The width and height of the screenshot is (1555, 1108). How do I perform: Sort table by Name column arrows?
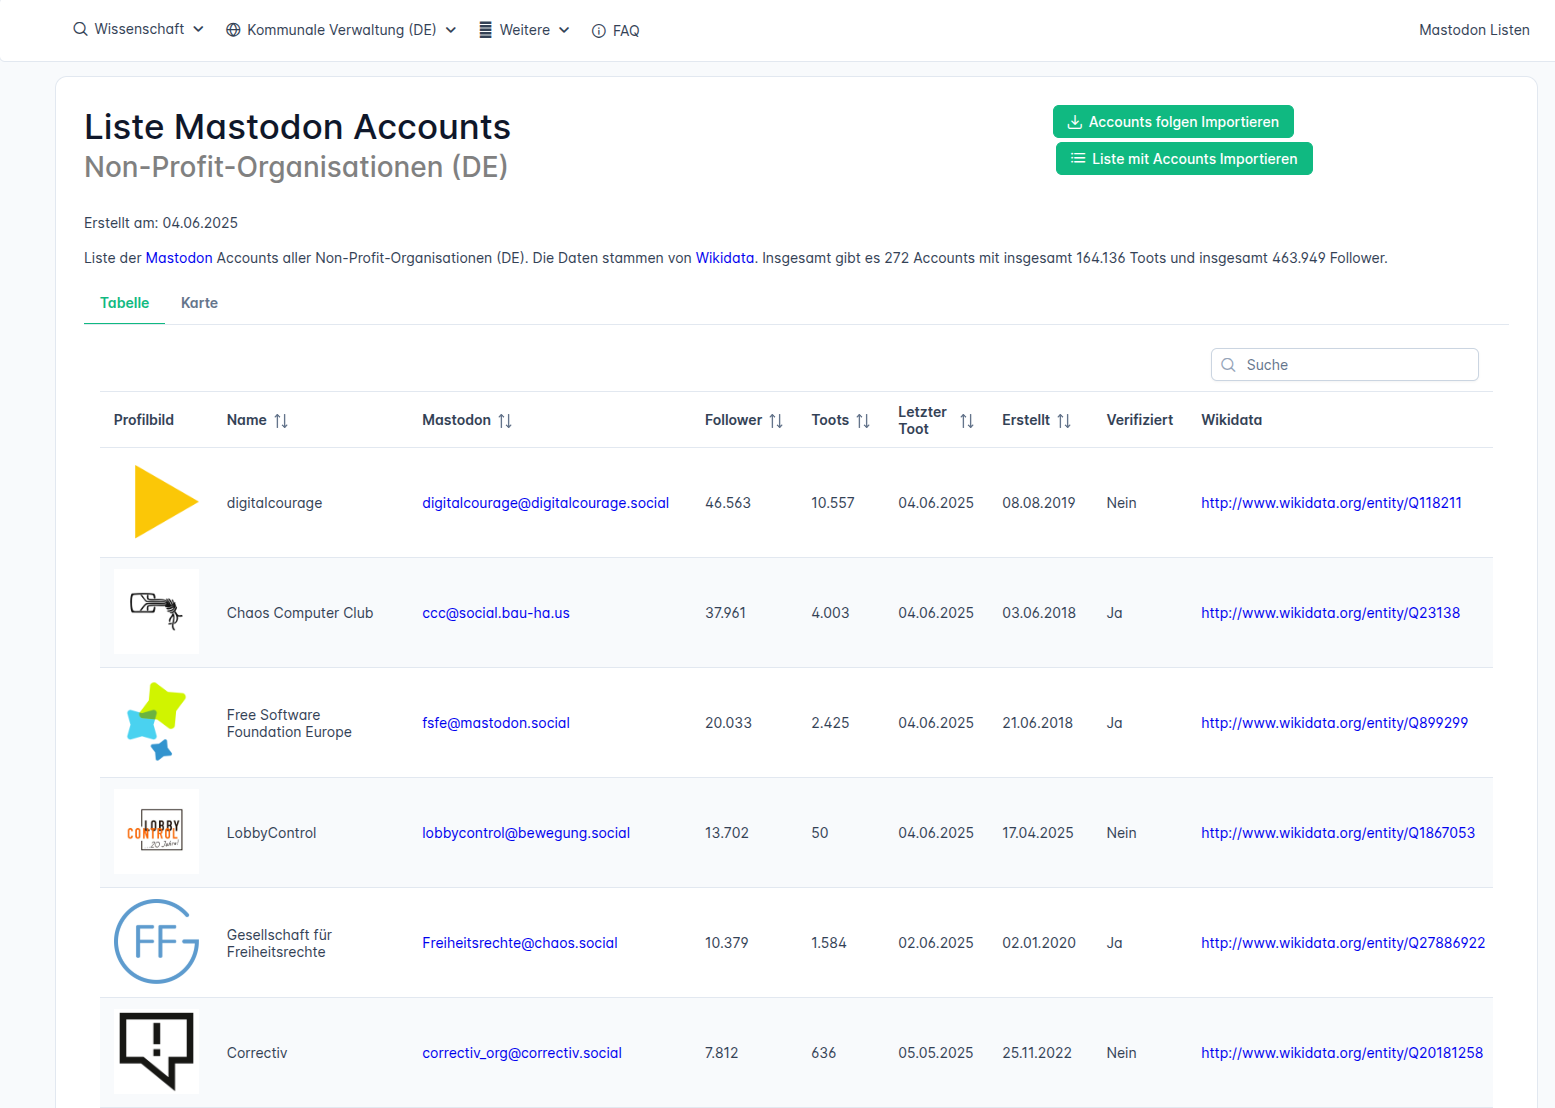click(x=281, y=421)
